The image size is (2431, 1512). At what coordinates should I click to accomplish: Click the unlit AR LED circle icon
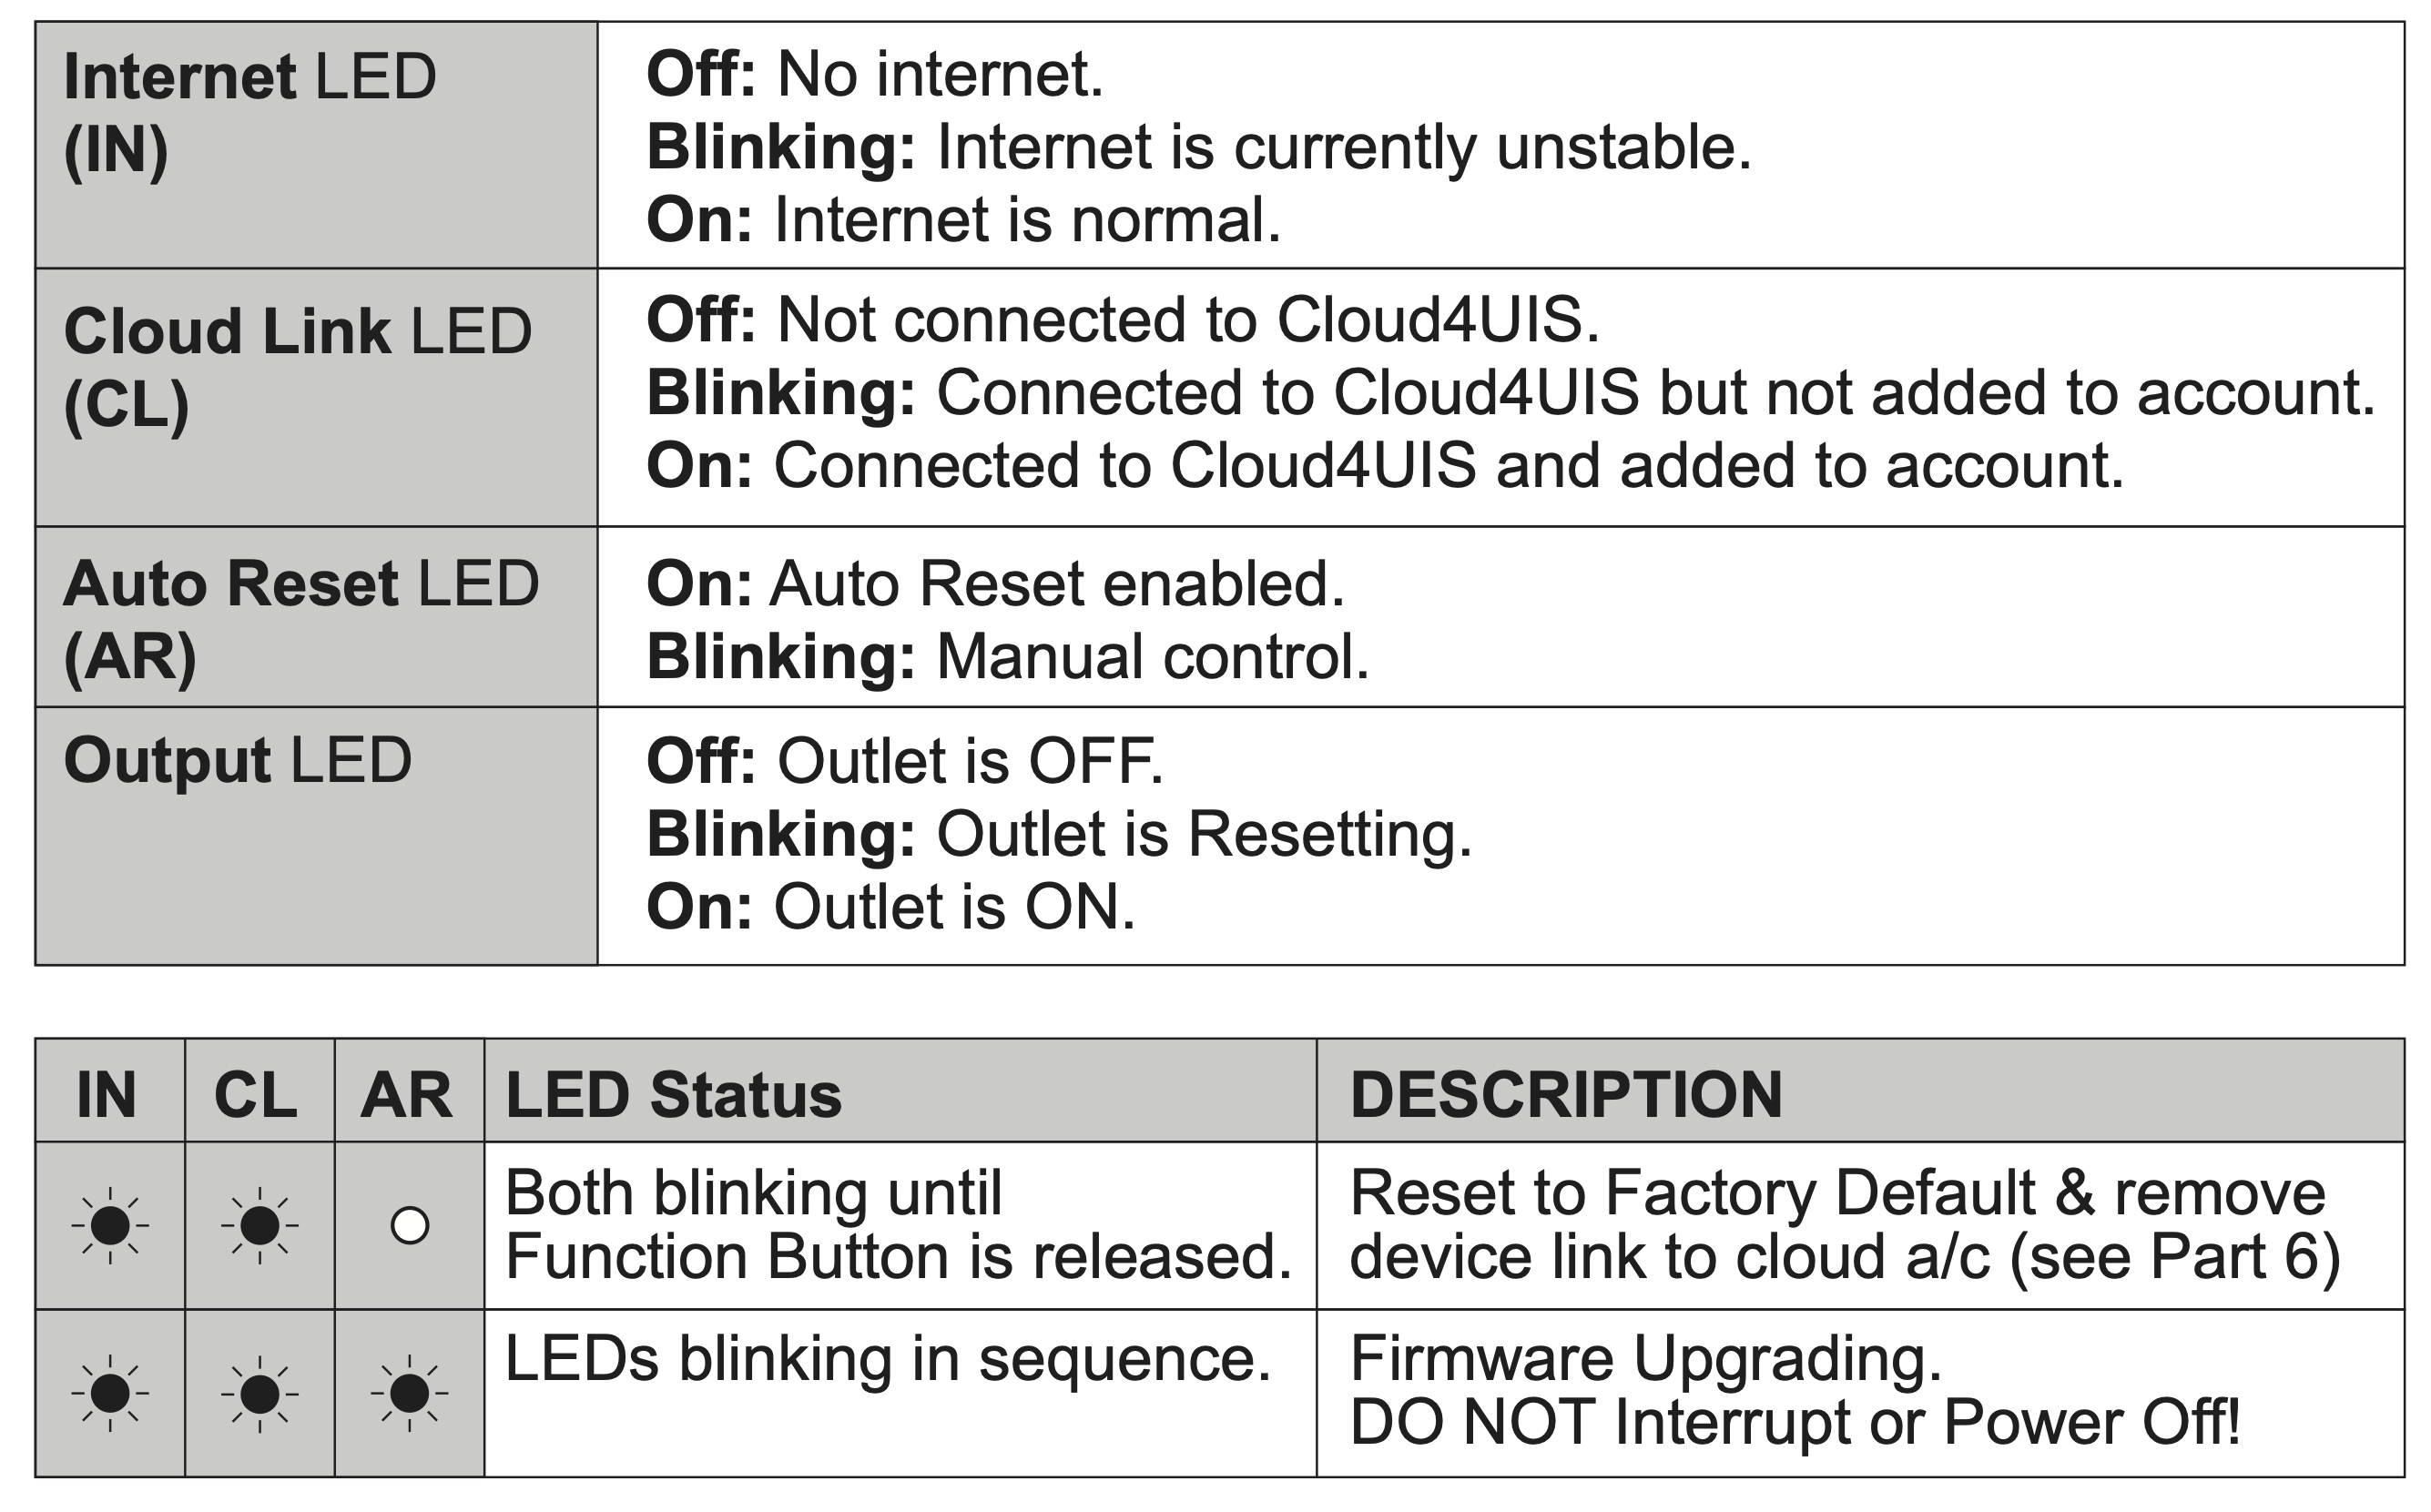410,1225
